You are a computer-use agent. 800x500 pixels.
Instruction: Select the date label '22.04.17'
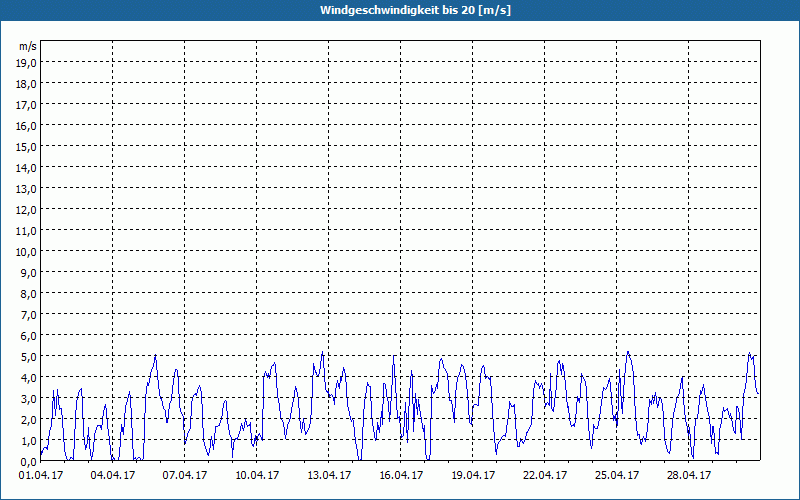544,475
